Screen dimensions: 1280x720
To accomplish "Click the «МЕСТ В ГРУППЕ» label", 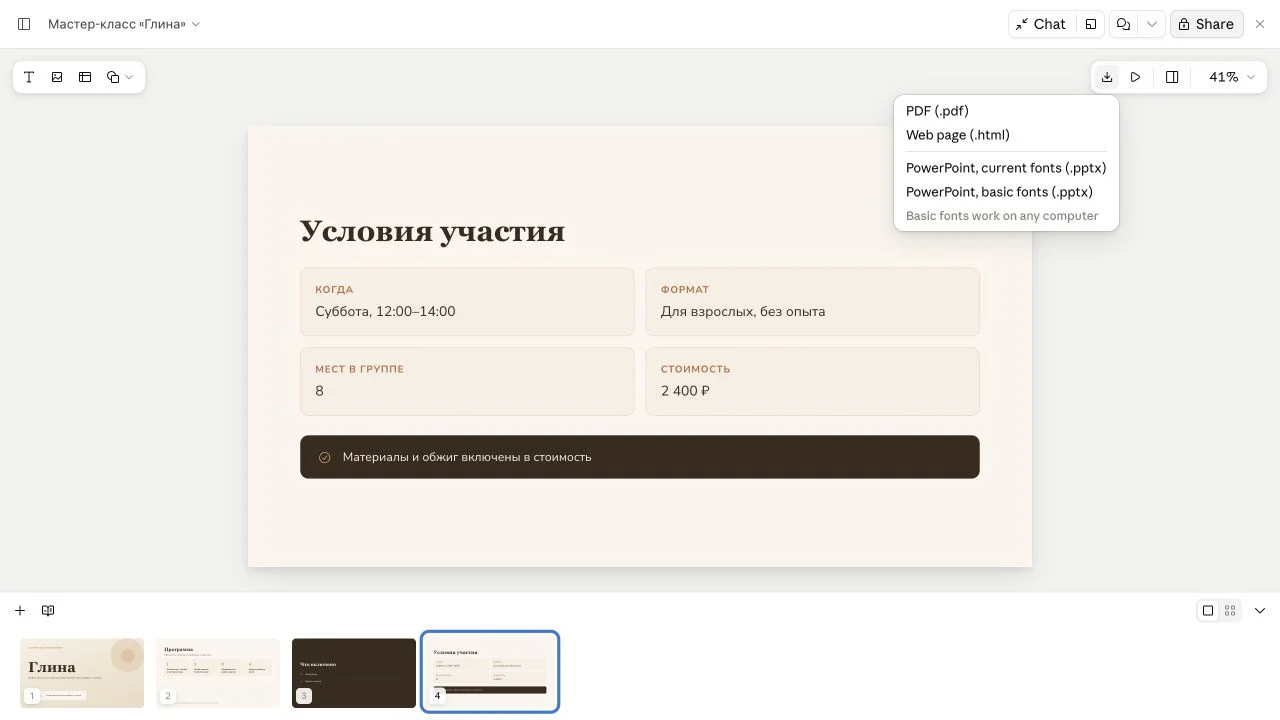I will pyautogui.click(x=360, y=369).
